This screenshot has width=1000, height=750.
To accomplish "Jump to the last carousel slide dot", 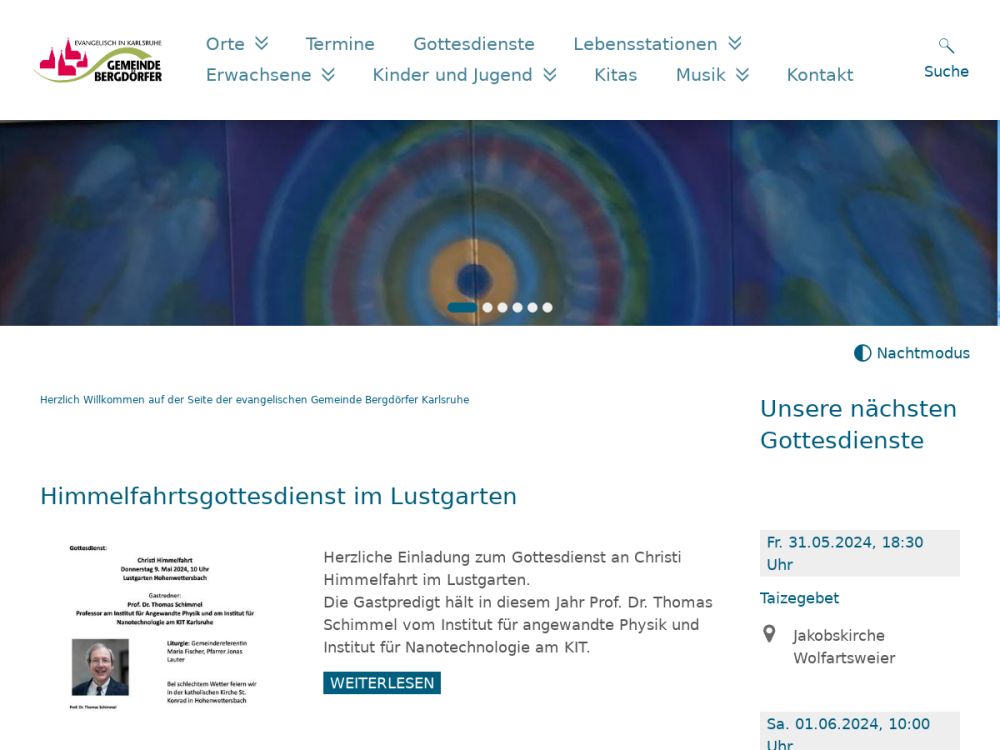I will click(x=547, y=308).
